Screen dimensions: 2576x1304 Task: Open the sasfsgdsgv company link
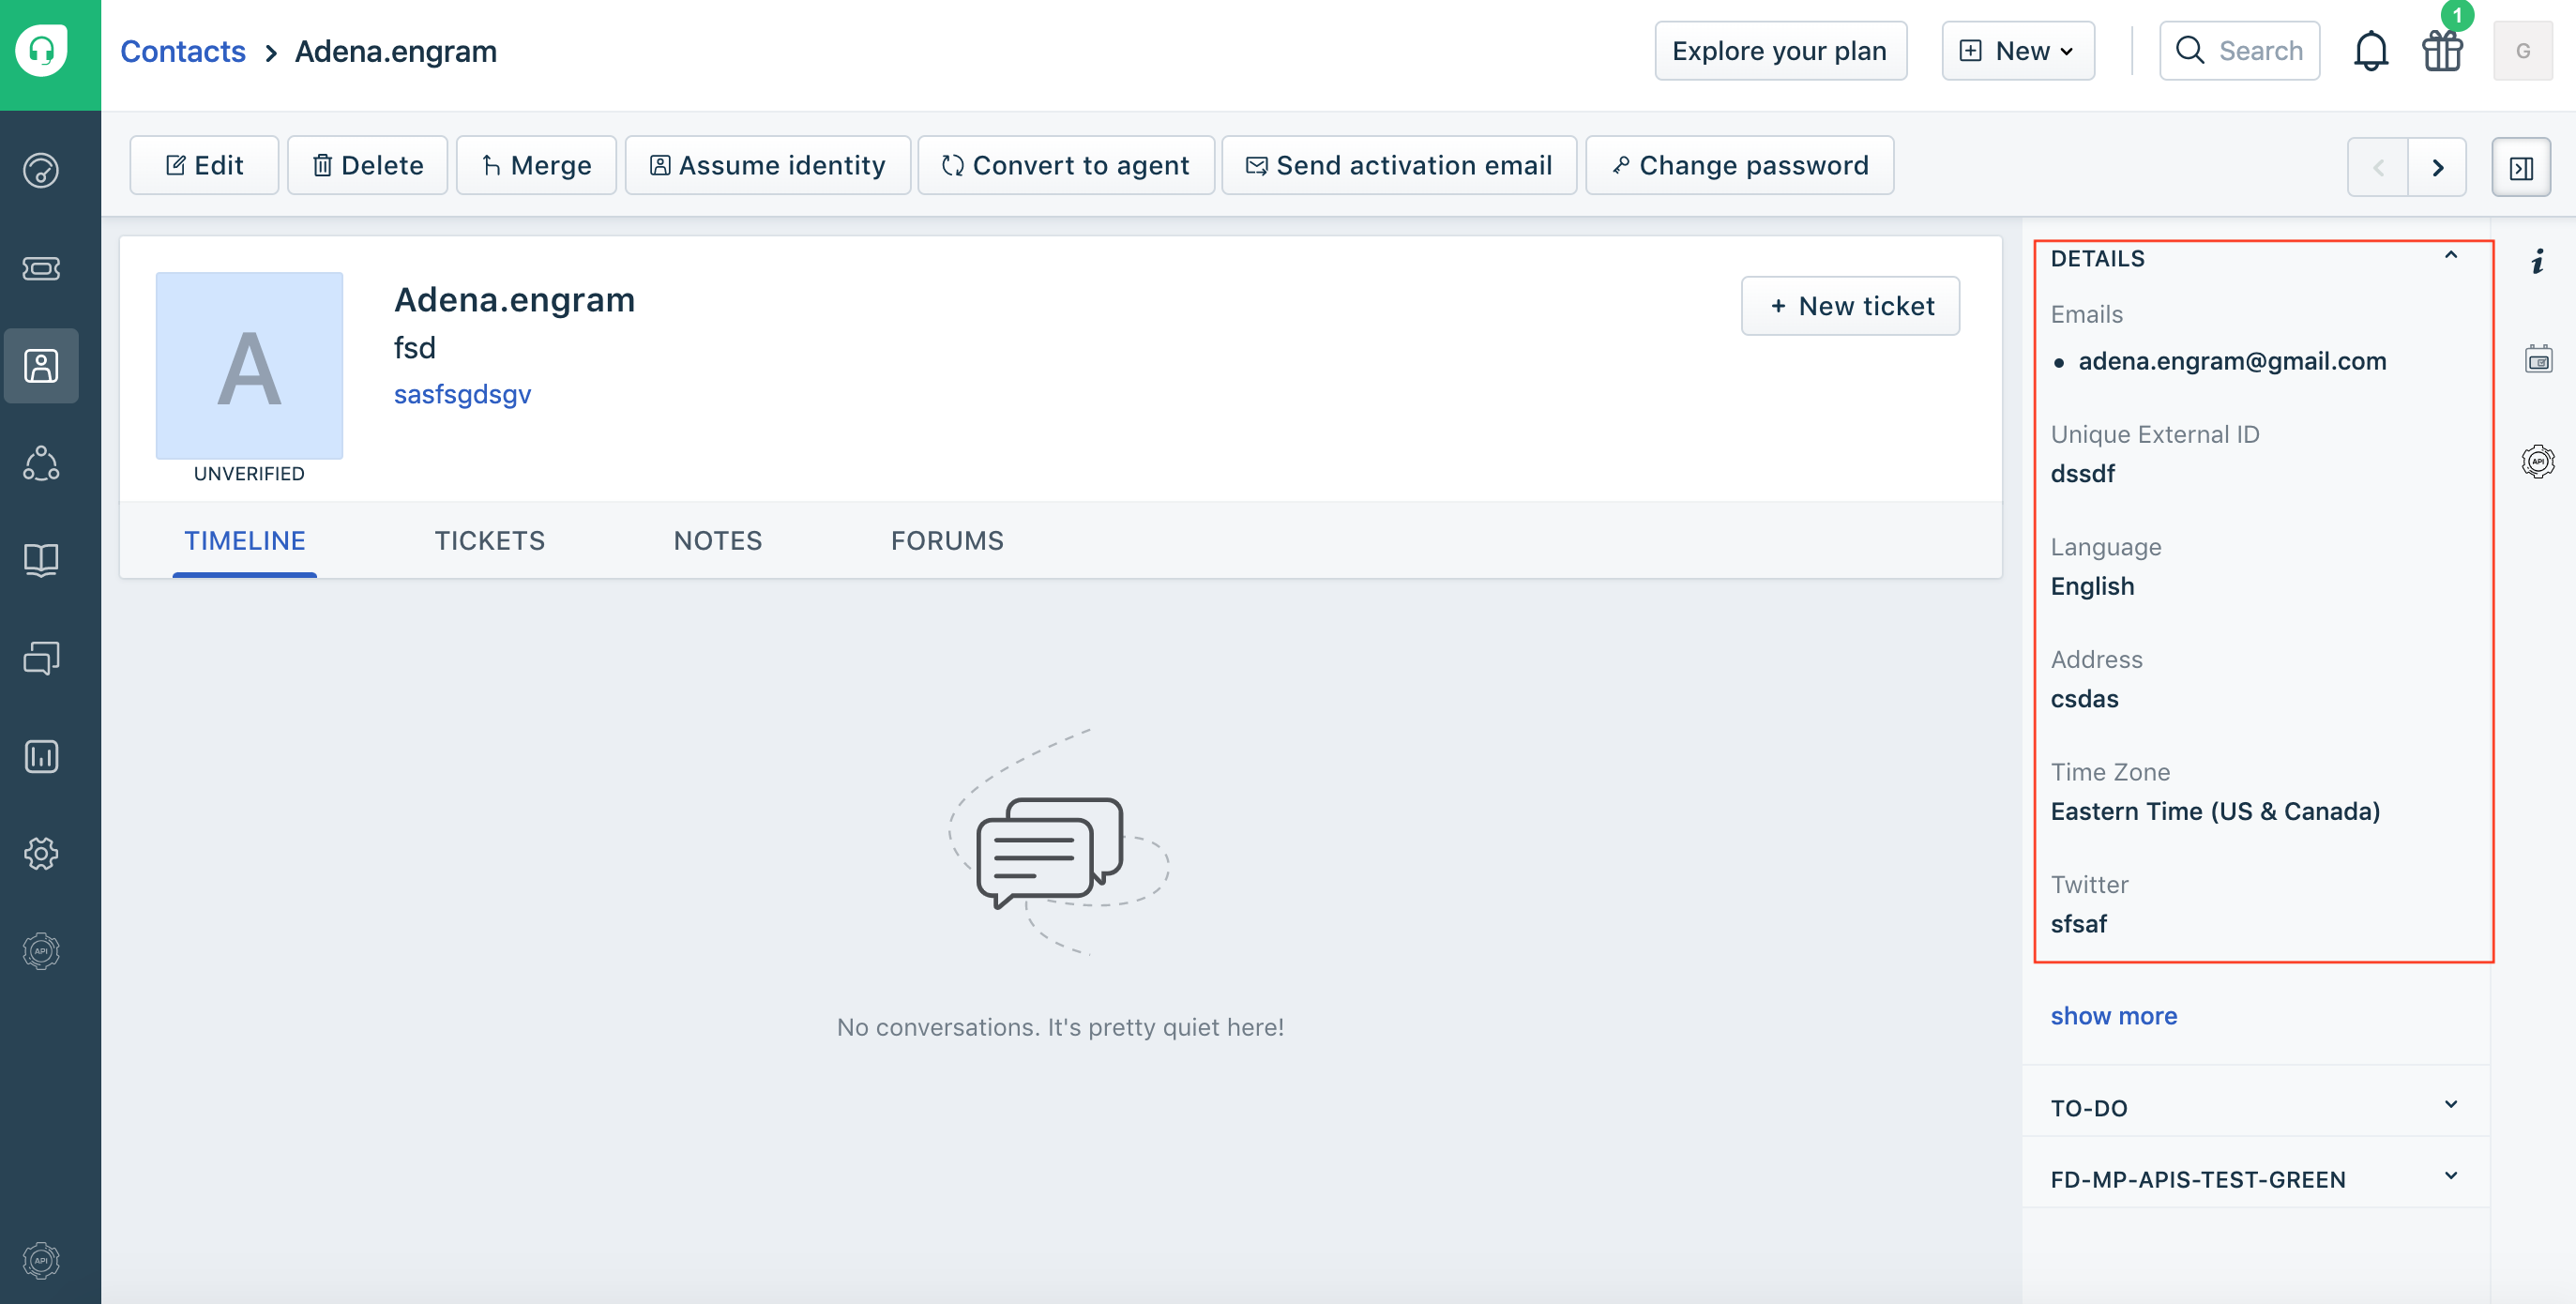coord(462,394)
